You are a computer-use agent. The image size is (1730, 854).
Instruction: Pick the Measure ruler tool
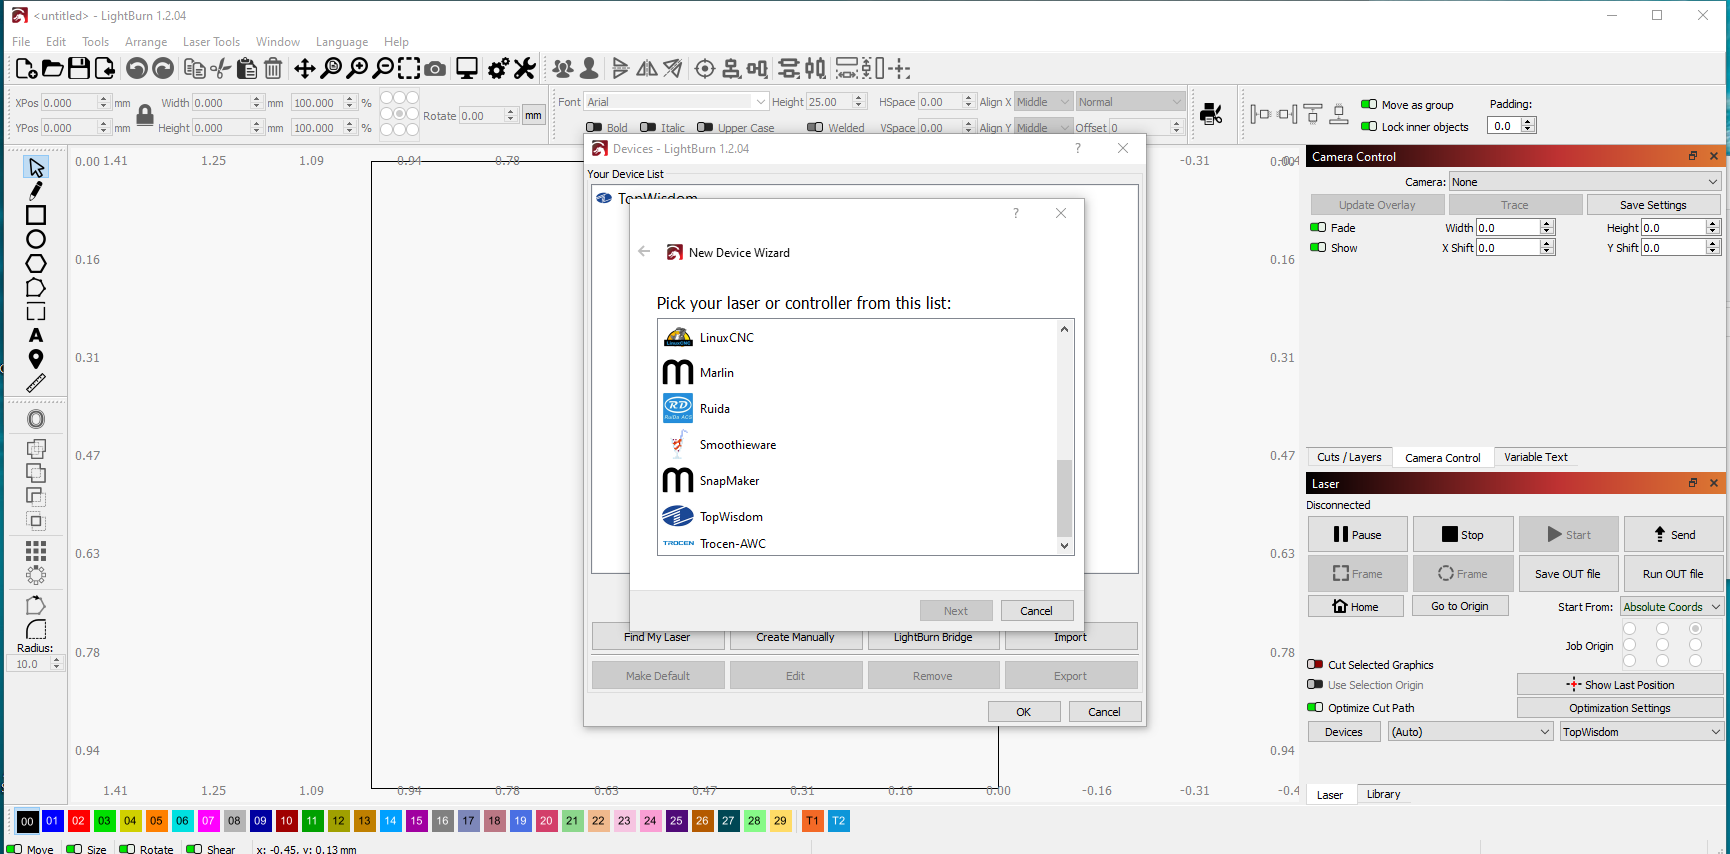(x=36, y=383)
